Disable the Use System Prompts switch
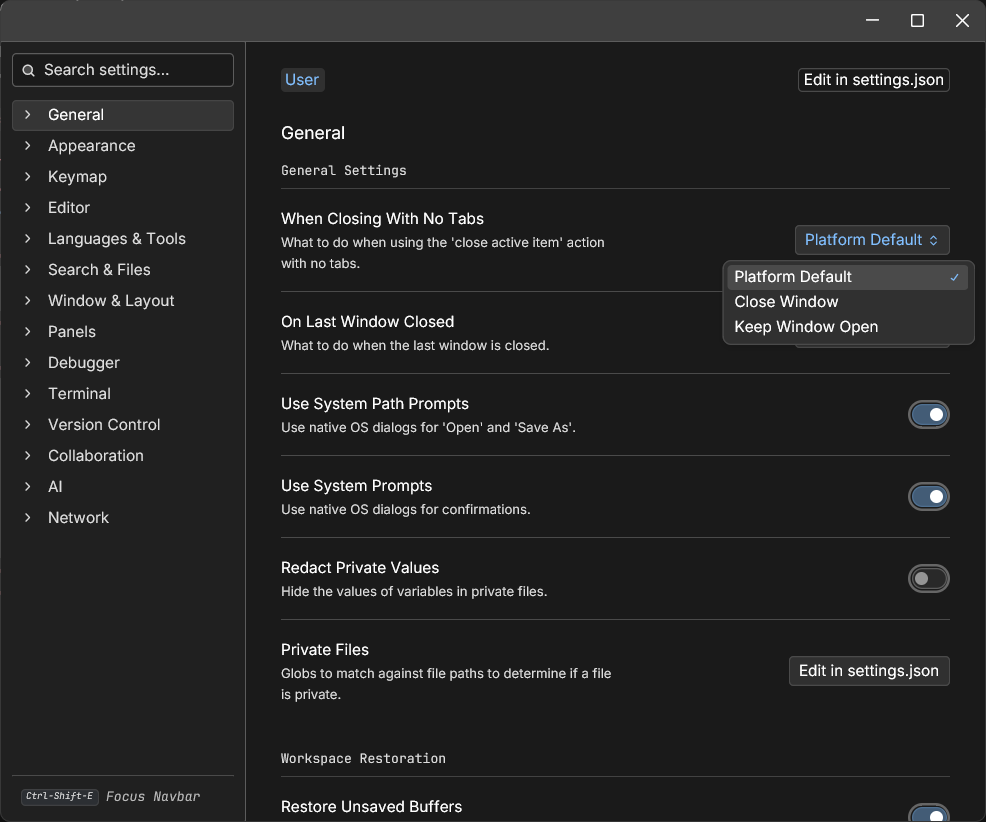The width and height of the screenshot is (986, 822). click(929, 497)
